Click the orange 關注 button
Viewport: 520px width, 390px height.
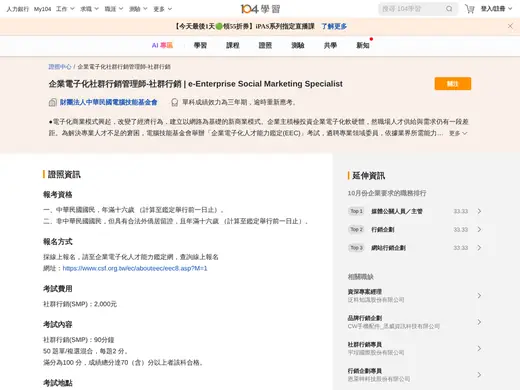tap(453, 84)
